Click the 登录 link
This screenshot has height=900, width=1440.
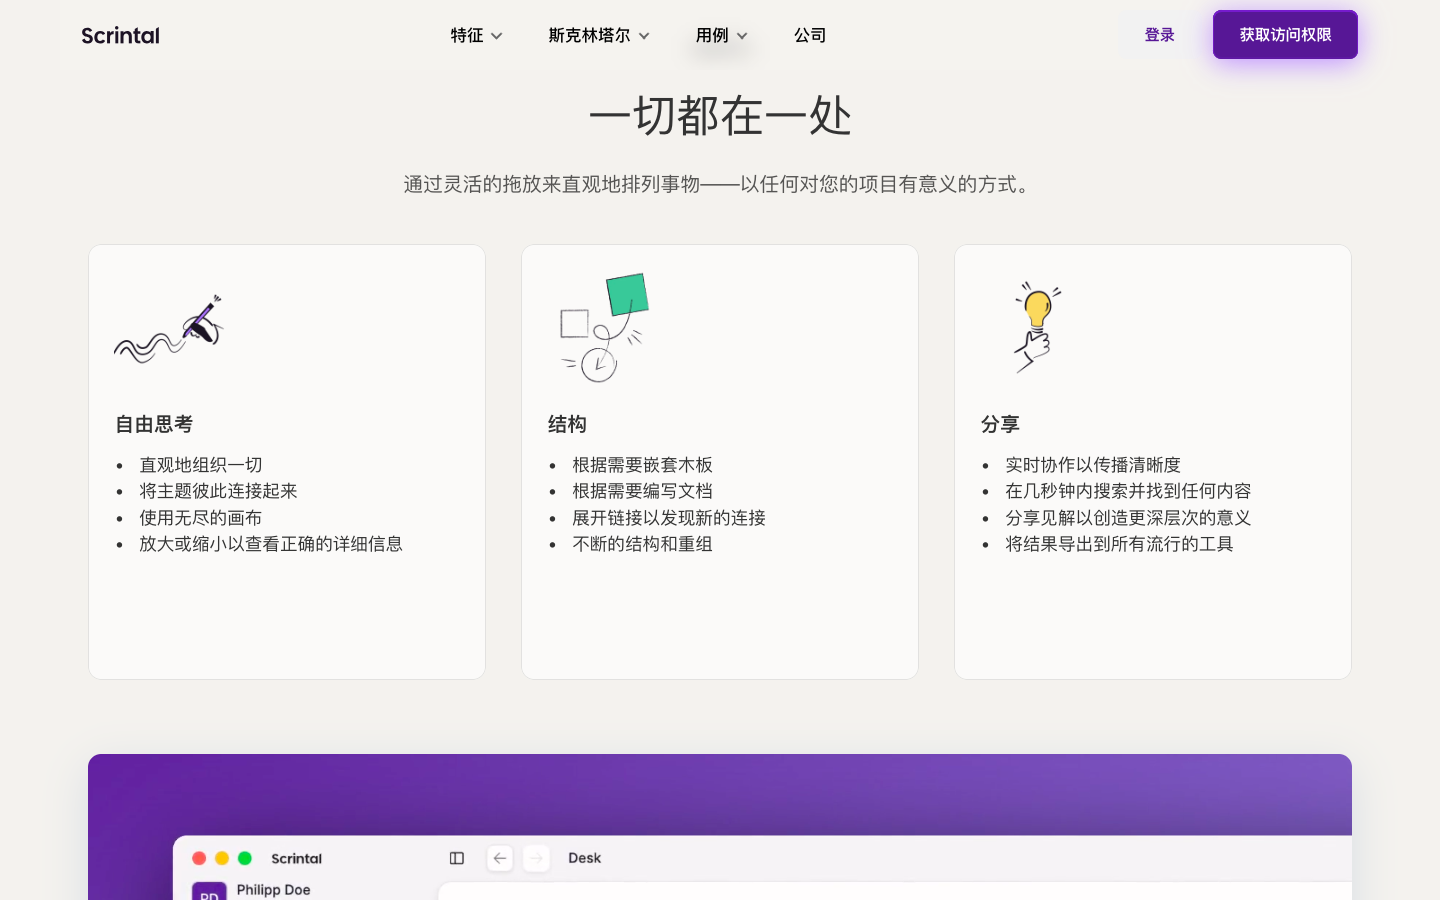[1159, 35]
